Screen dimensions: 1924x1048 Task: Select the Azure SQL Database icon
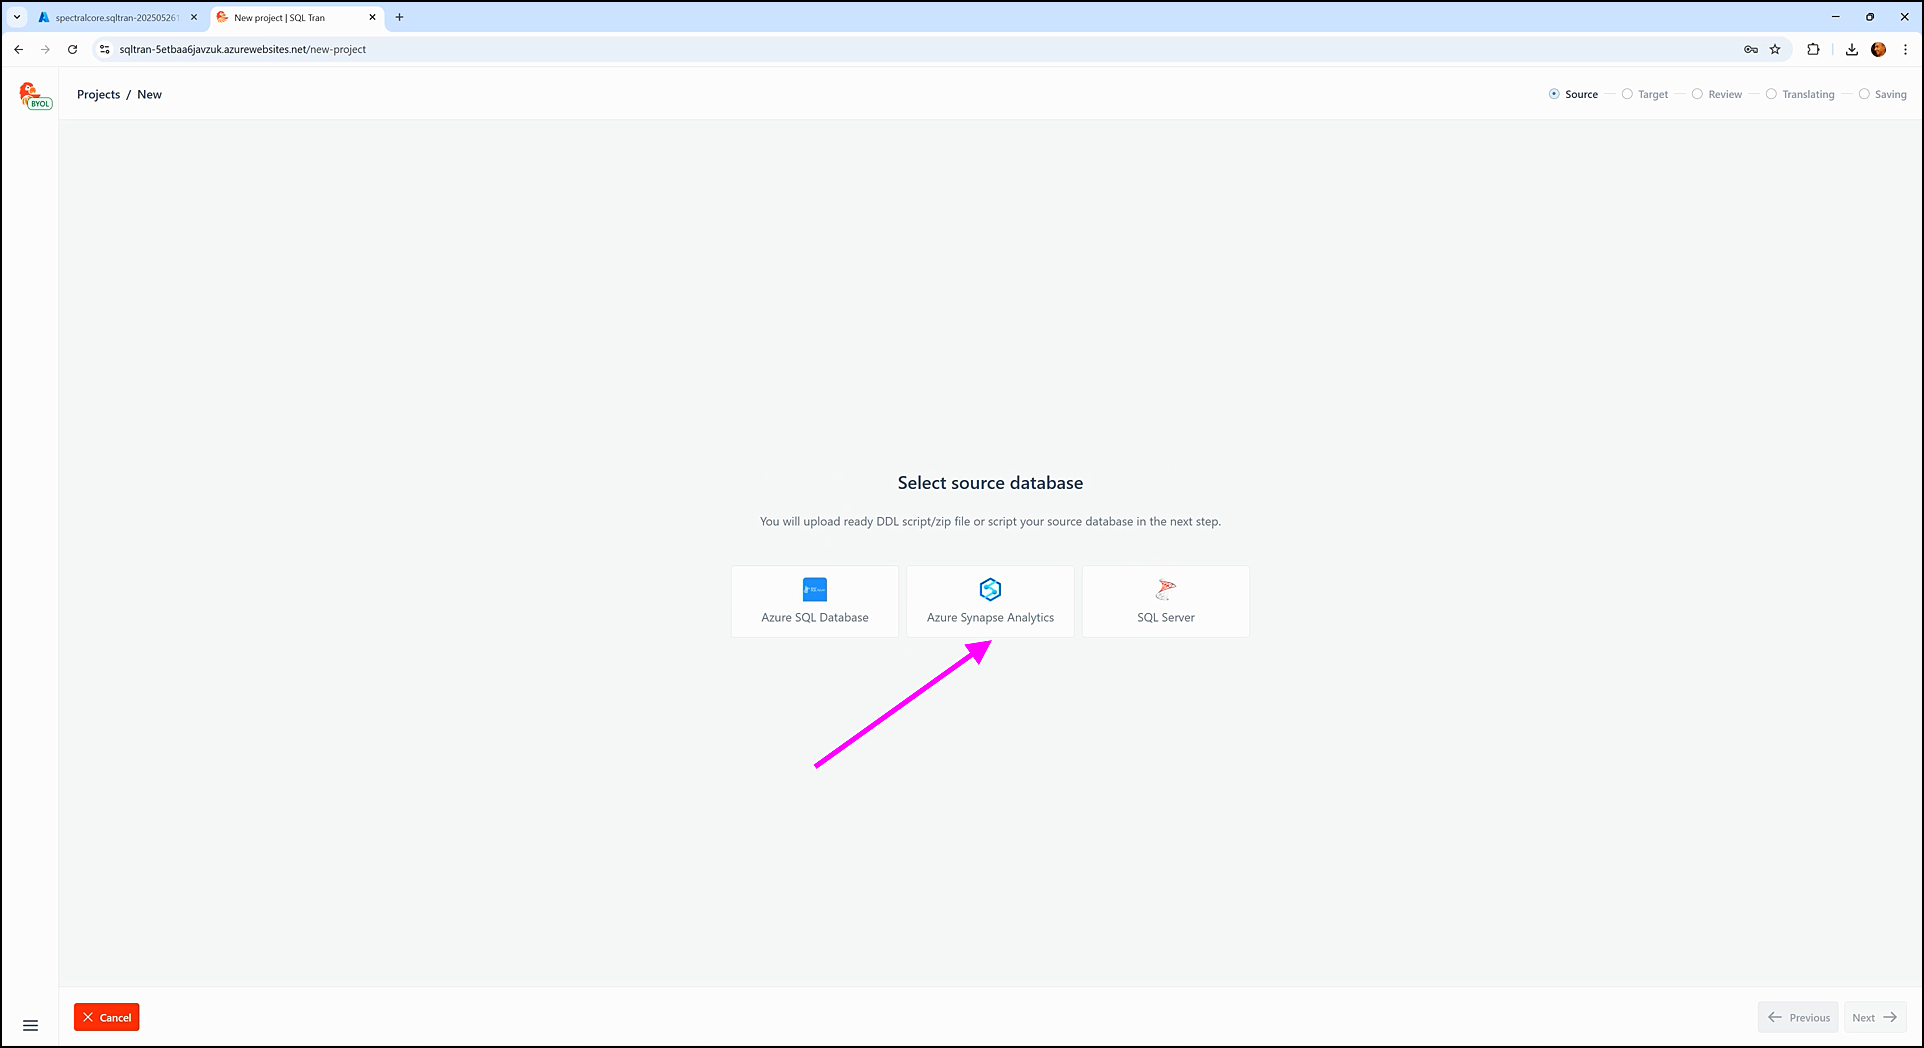814,590
